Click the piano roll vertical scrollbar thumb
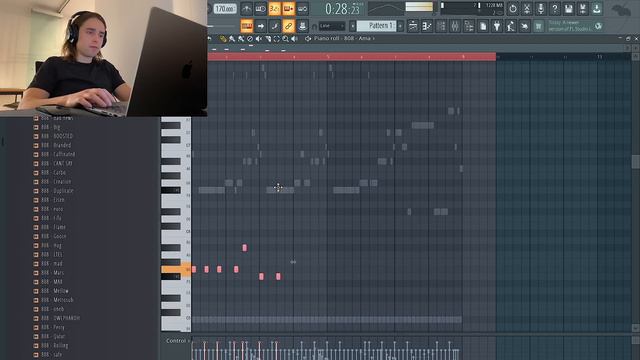Viewport: 640px width, 360px height. 636,162
